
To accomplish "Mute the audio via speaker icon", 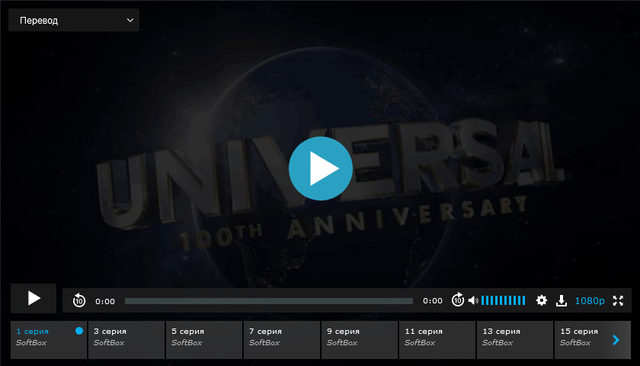I will coord(473,301).
